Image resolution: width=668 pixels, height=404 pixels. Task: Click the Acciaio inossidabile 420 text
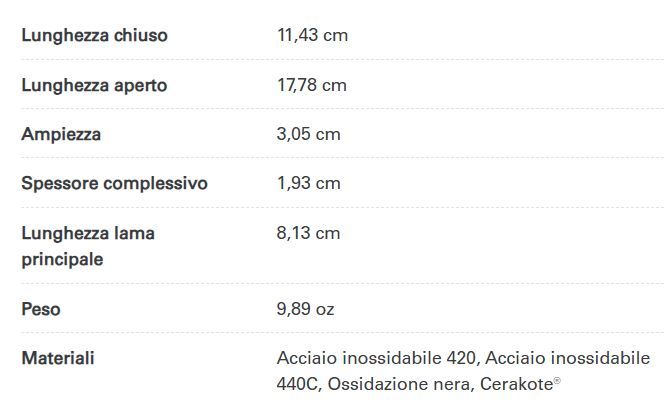376,358
